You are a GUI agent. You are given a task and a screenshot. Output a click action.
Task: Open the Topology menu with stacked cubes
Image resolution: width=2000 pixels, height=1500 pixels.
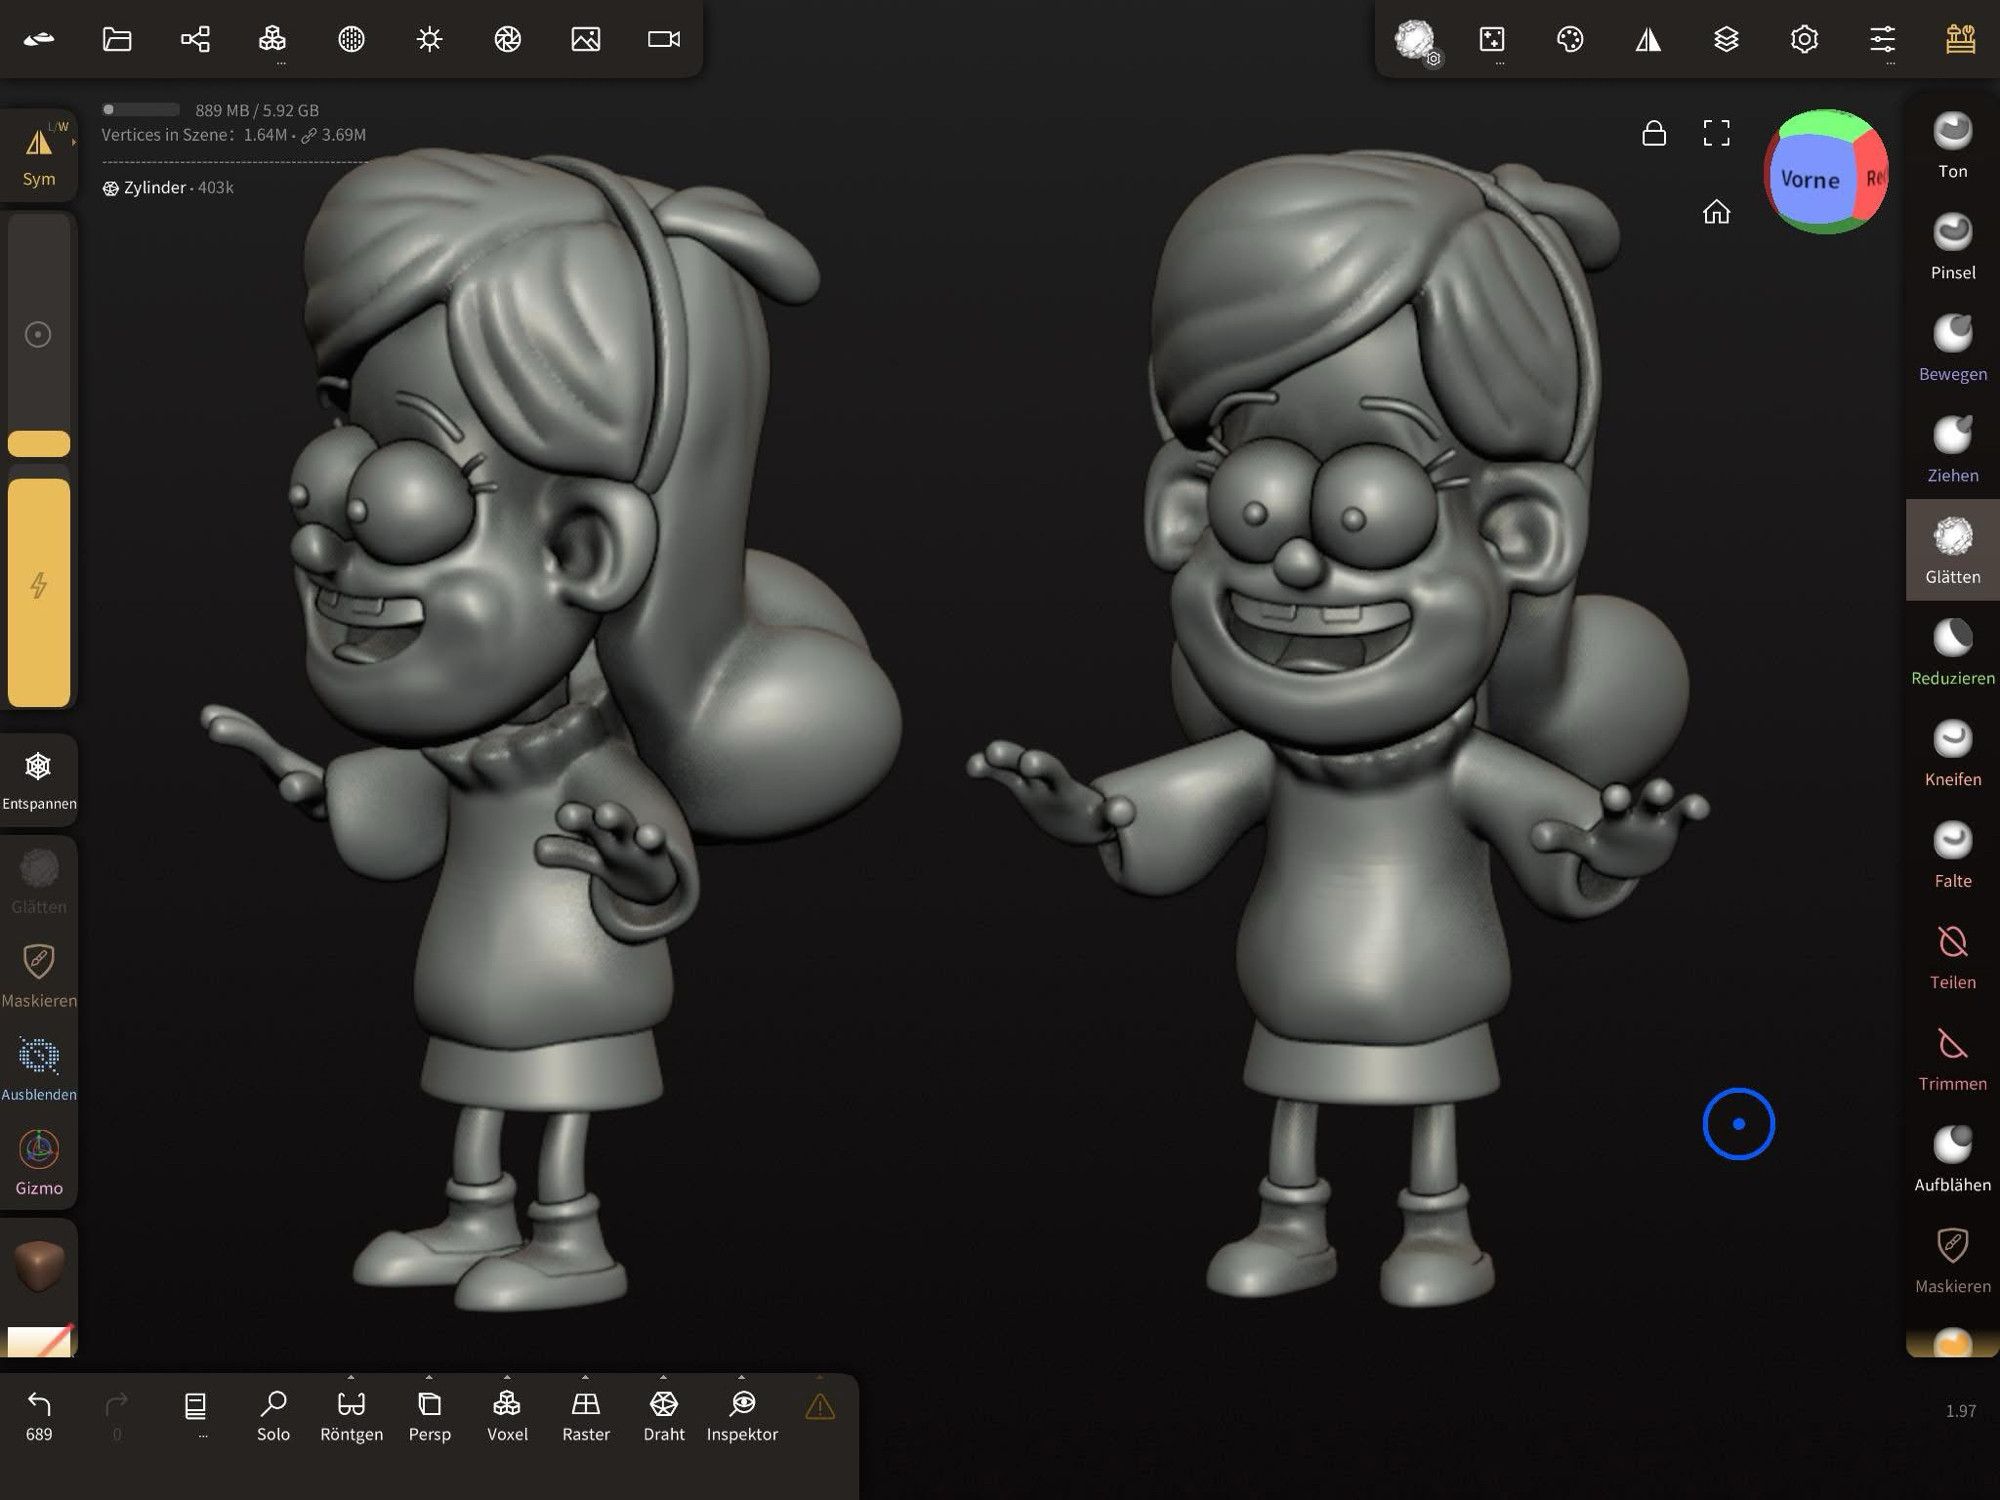pos(272,39)
